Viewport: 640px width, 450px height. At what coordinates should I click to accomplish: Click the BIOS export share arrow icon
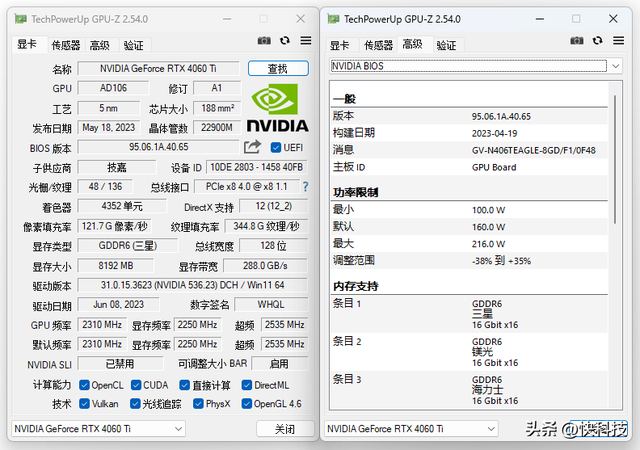pyautogui.click(x=252, y=147)
